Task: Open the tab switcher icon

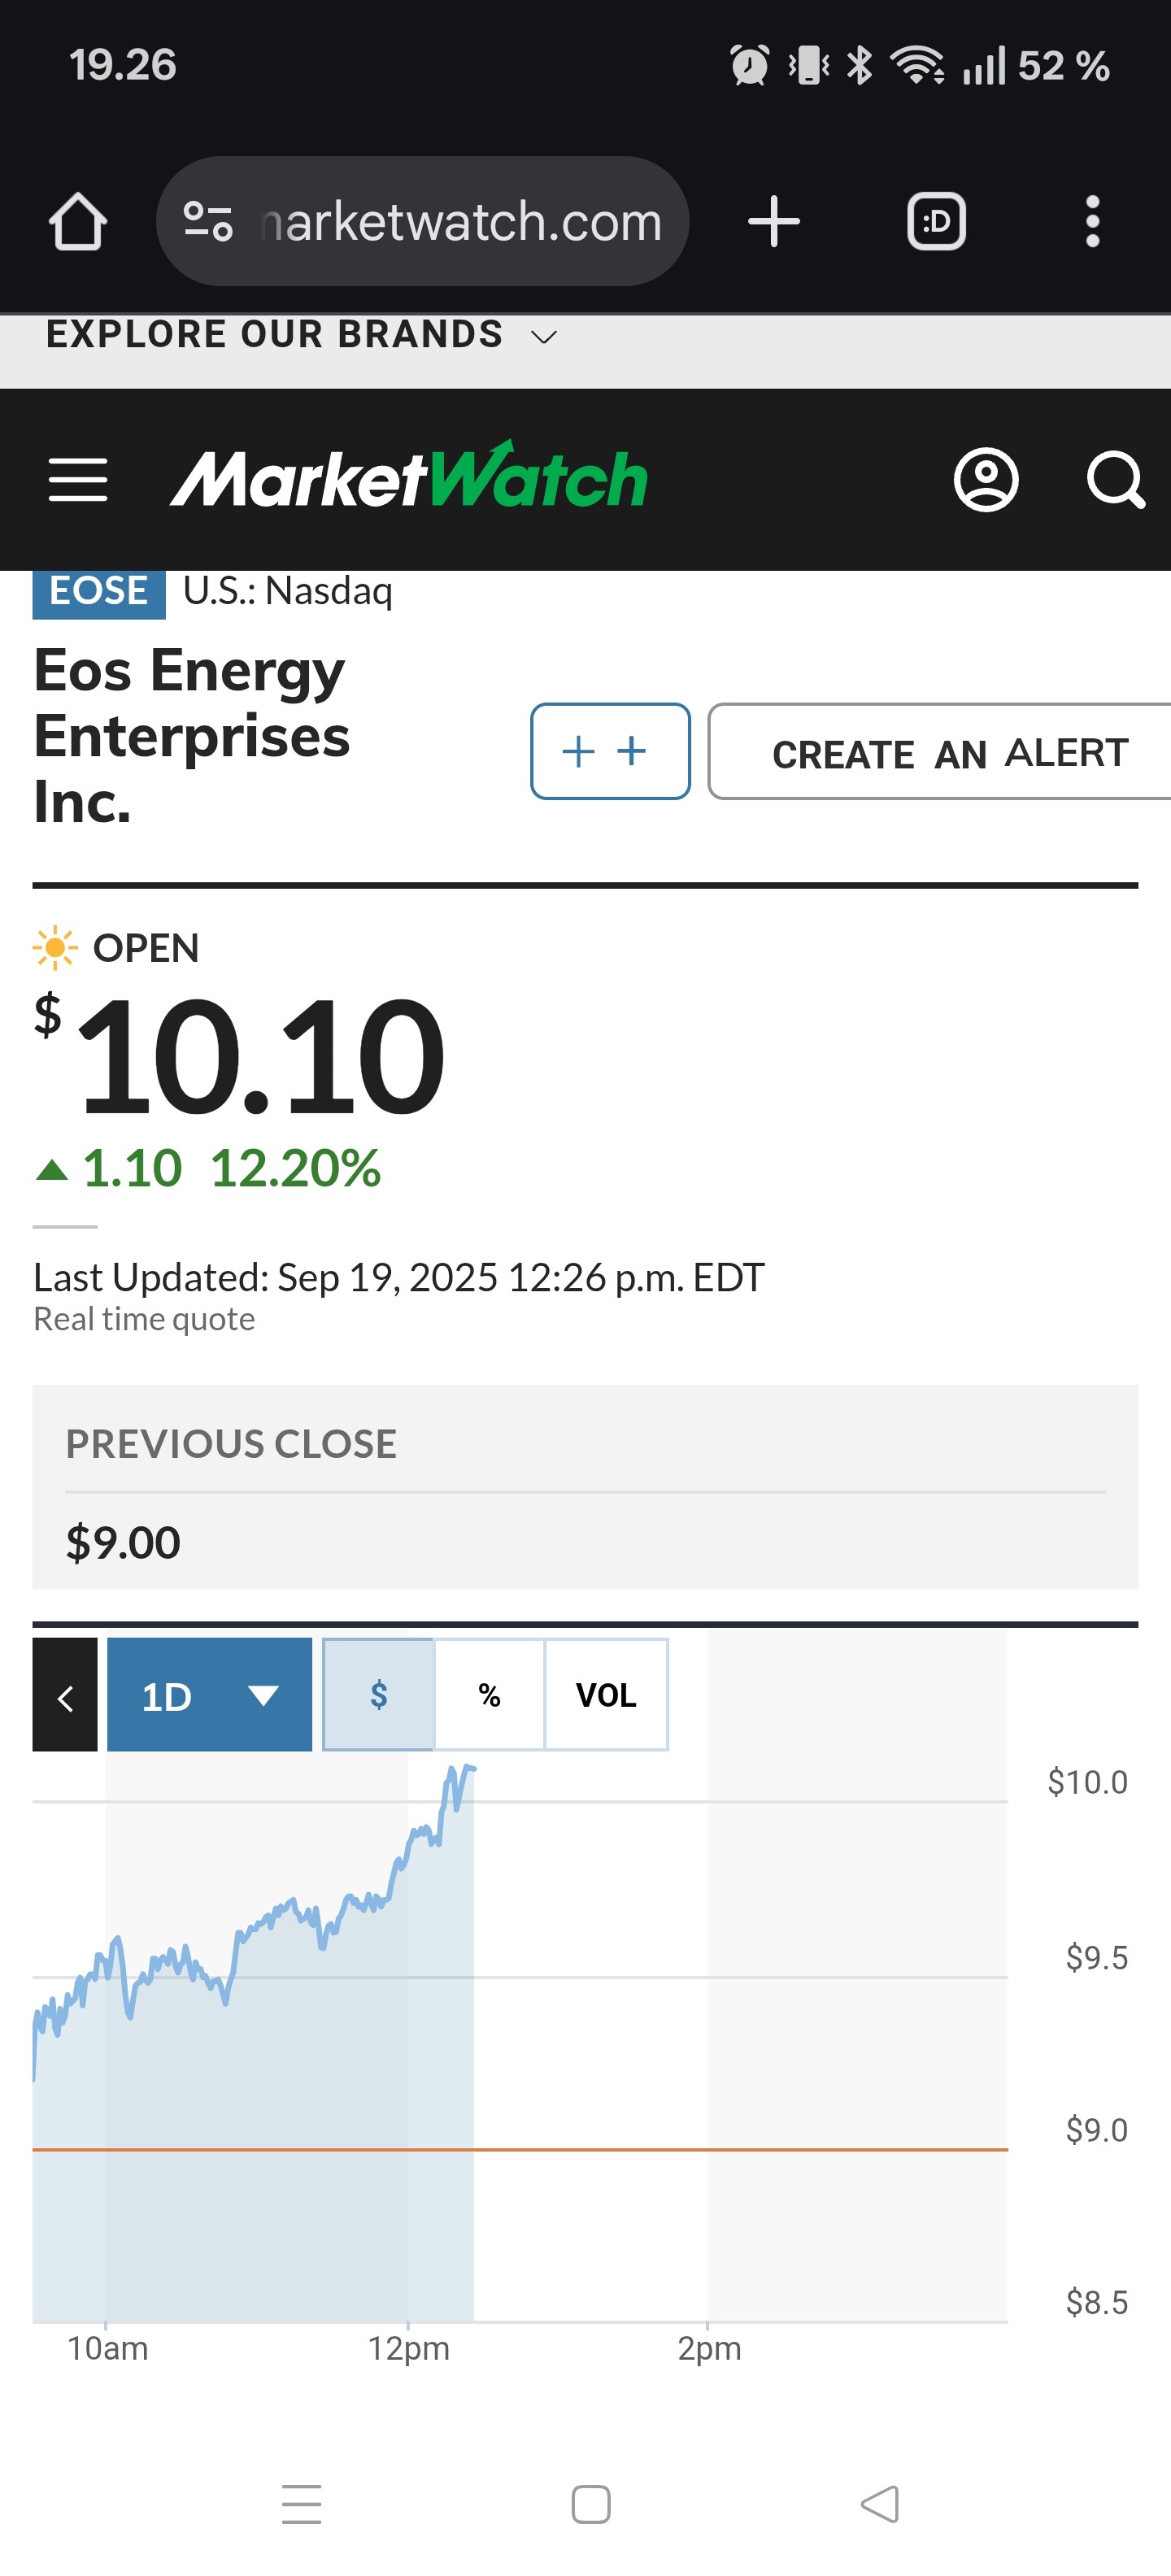Action: (936, 221)
